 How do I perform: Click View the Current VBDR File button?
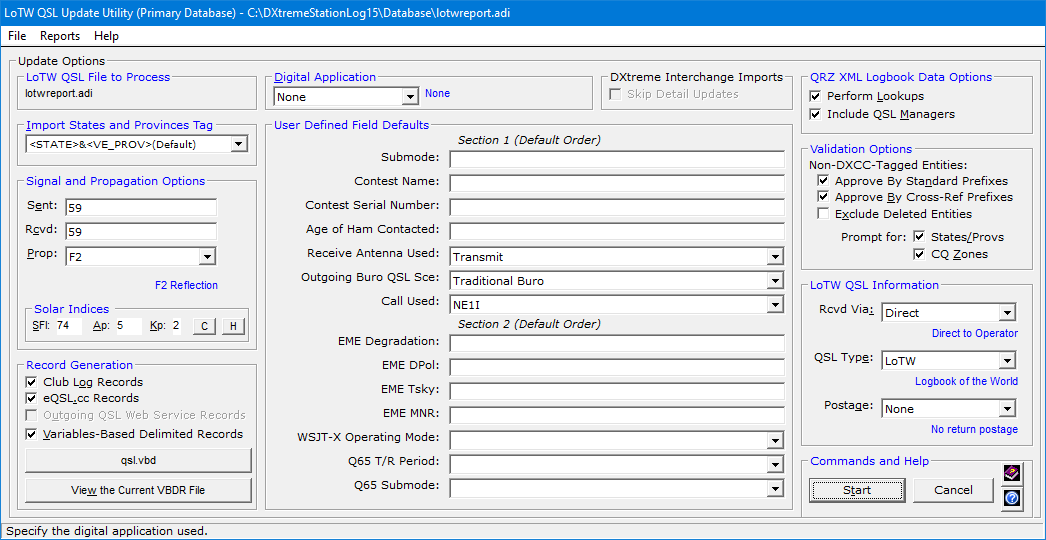pyautogui.click(x=138, y=490)
